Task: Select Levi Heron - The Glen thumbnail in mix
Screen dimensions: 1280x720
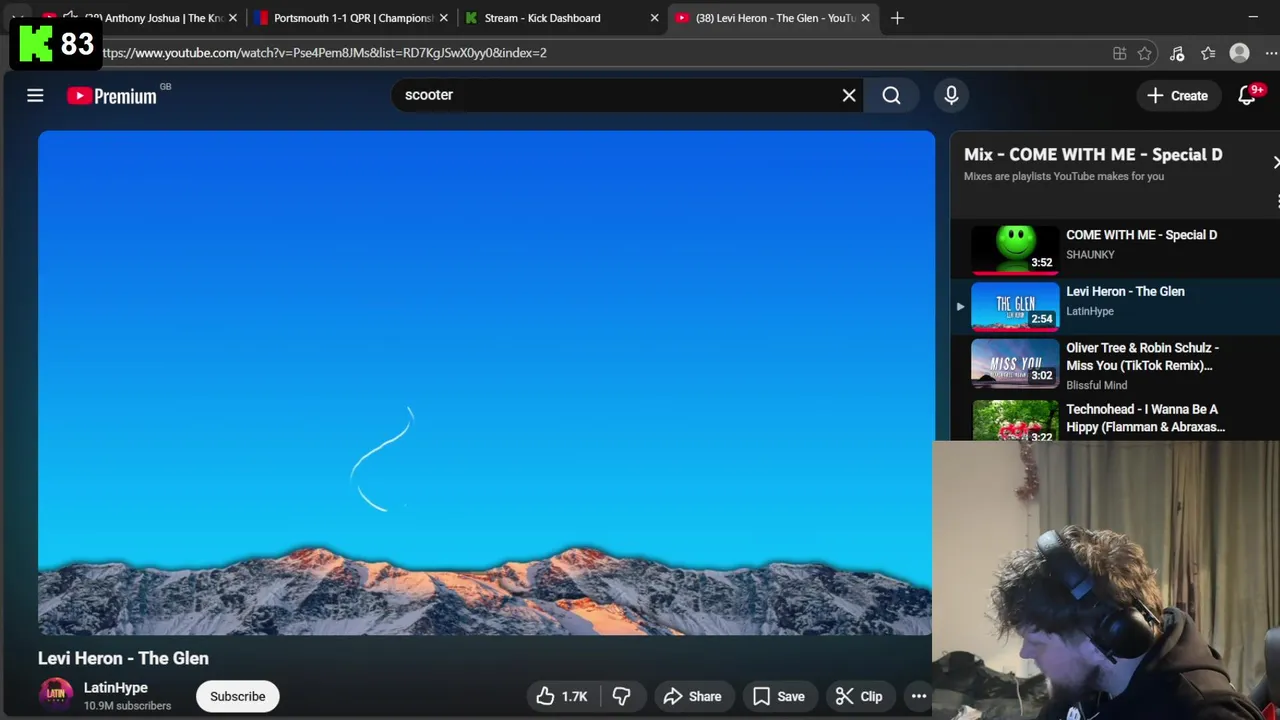Action: click(x=1015, y=306)
